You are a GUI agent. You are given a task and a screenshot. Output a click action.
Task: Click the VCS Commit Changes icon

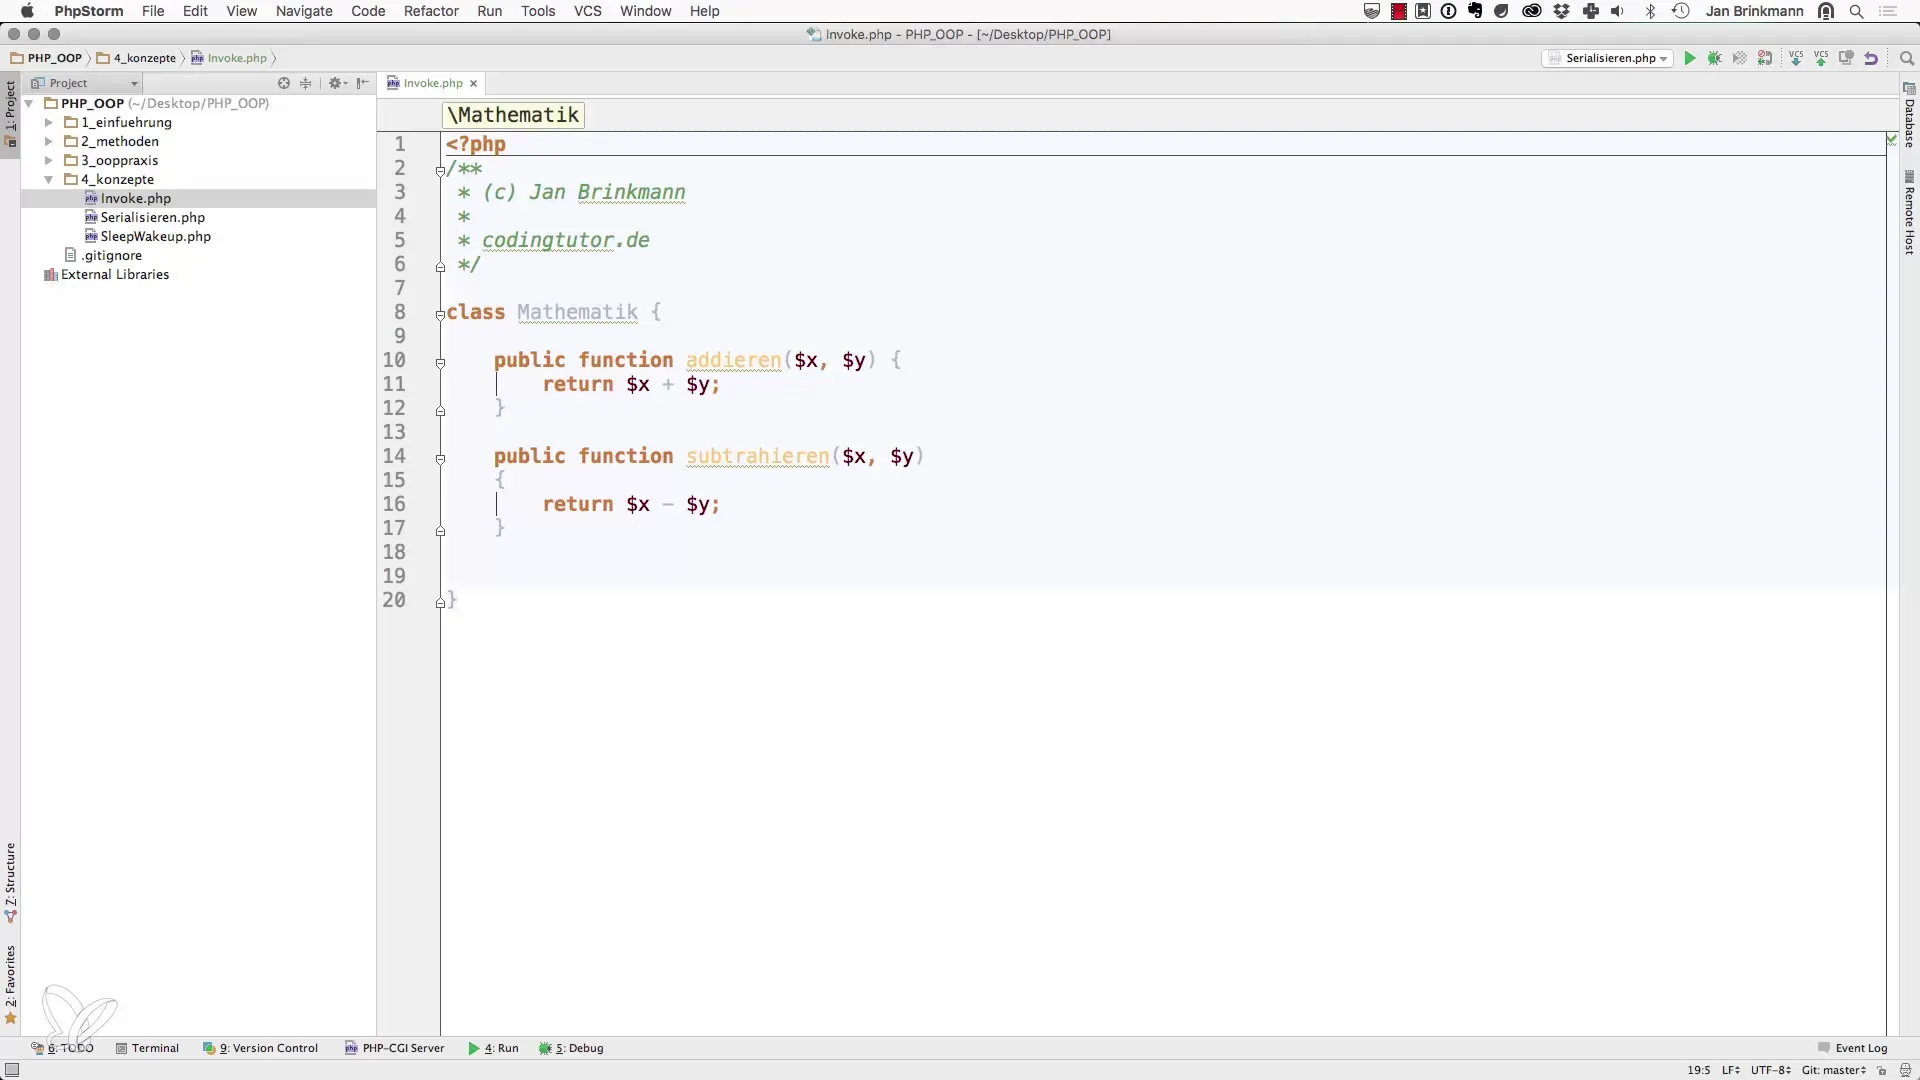coord(1821,58)
